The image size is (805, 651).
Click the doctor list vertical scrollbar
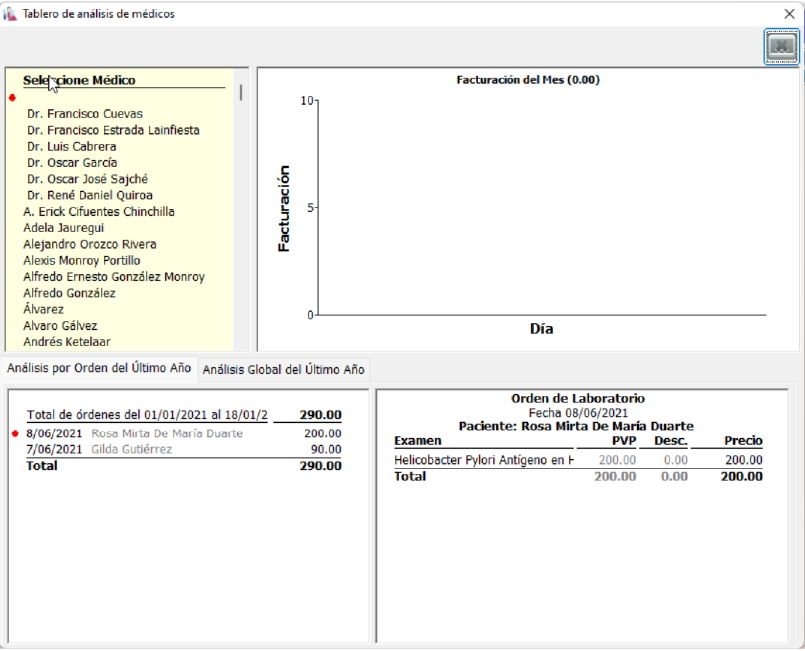(240, 93)
